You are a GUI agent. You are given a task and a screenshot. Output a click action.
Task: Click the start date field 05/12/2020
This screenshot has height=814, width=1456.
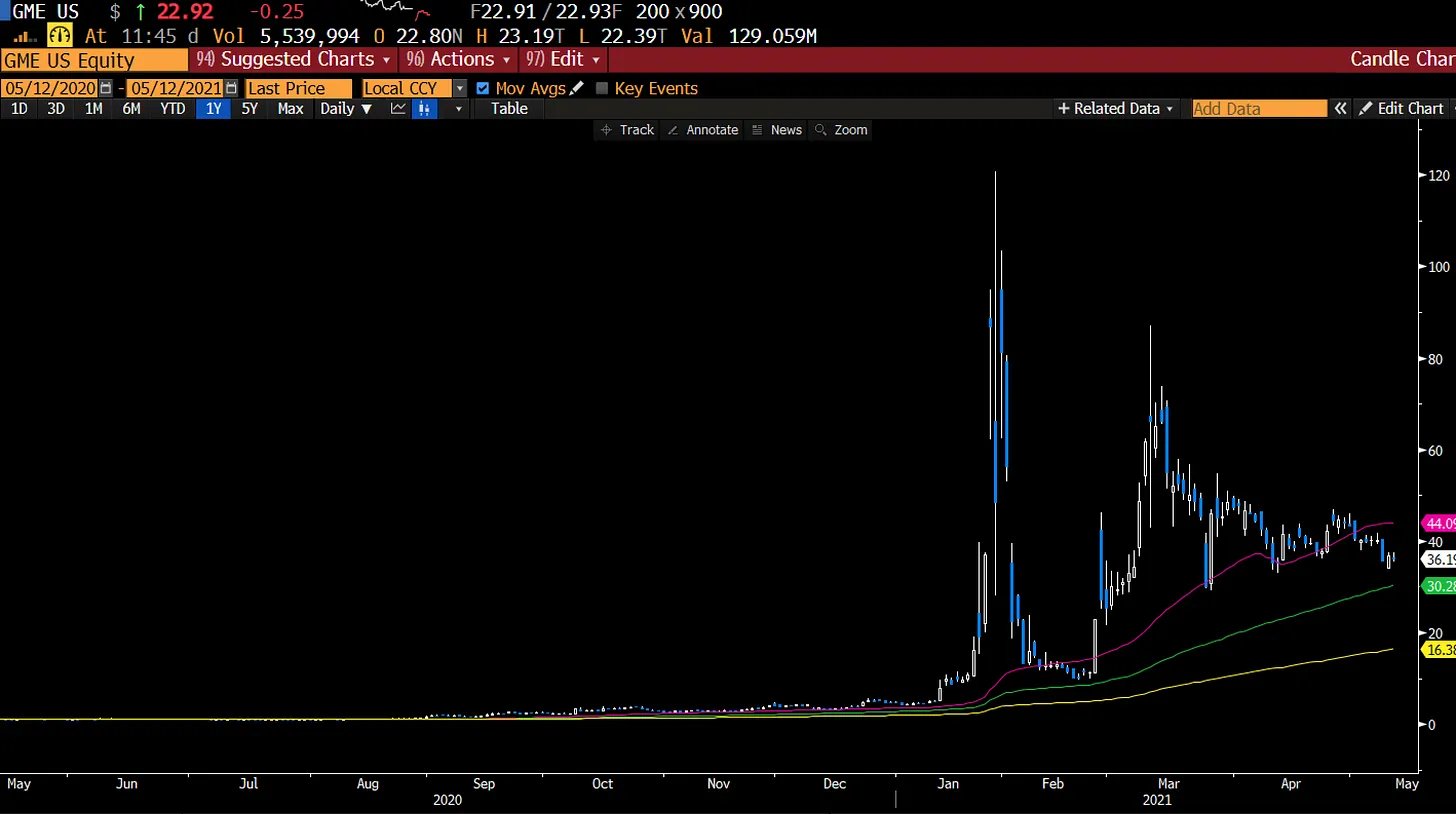[50, 88]
